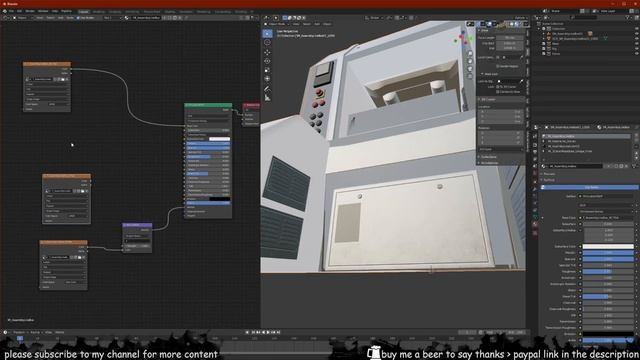640x360 pixels.
Task: Hide the Collection row via eye icon
Action: click(636, 29)
